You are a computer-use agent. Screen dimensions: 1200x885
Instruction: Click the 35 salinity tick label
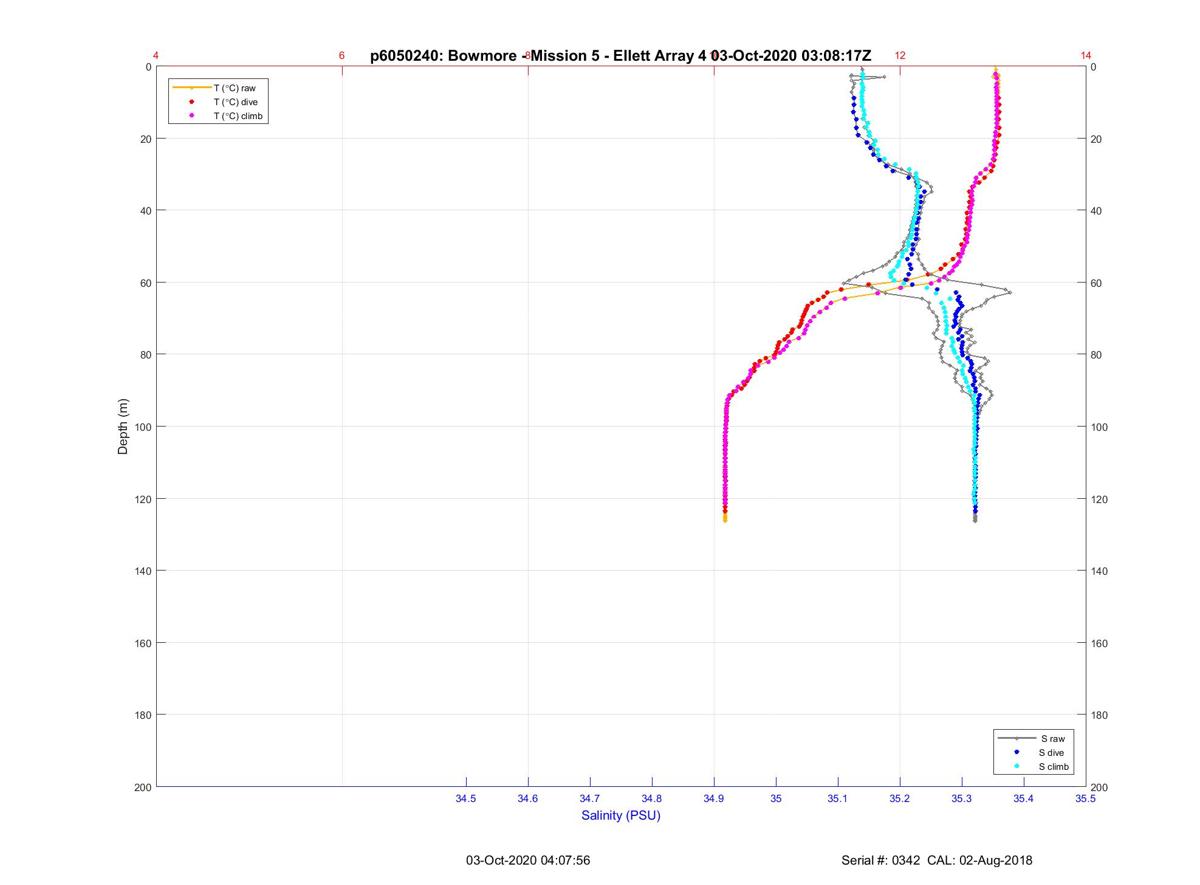(776, 799)
